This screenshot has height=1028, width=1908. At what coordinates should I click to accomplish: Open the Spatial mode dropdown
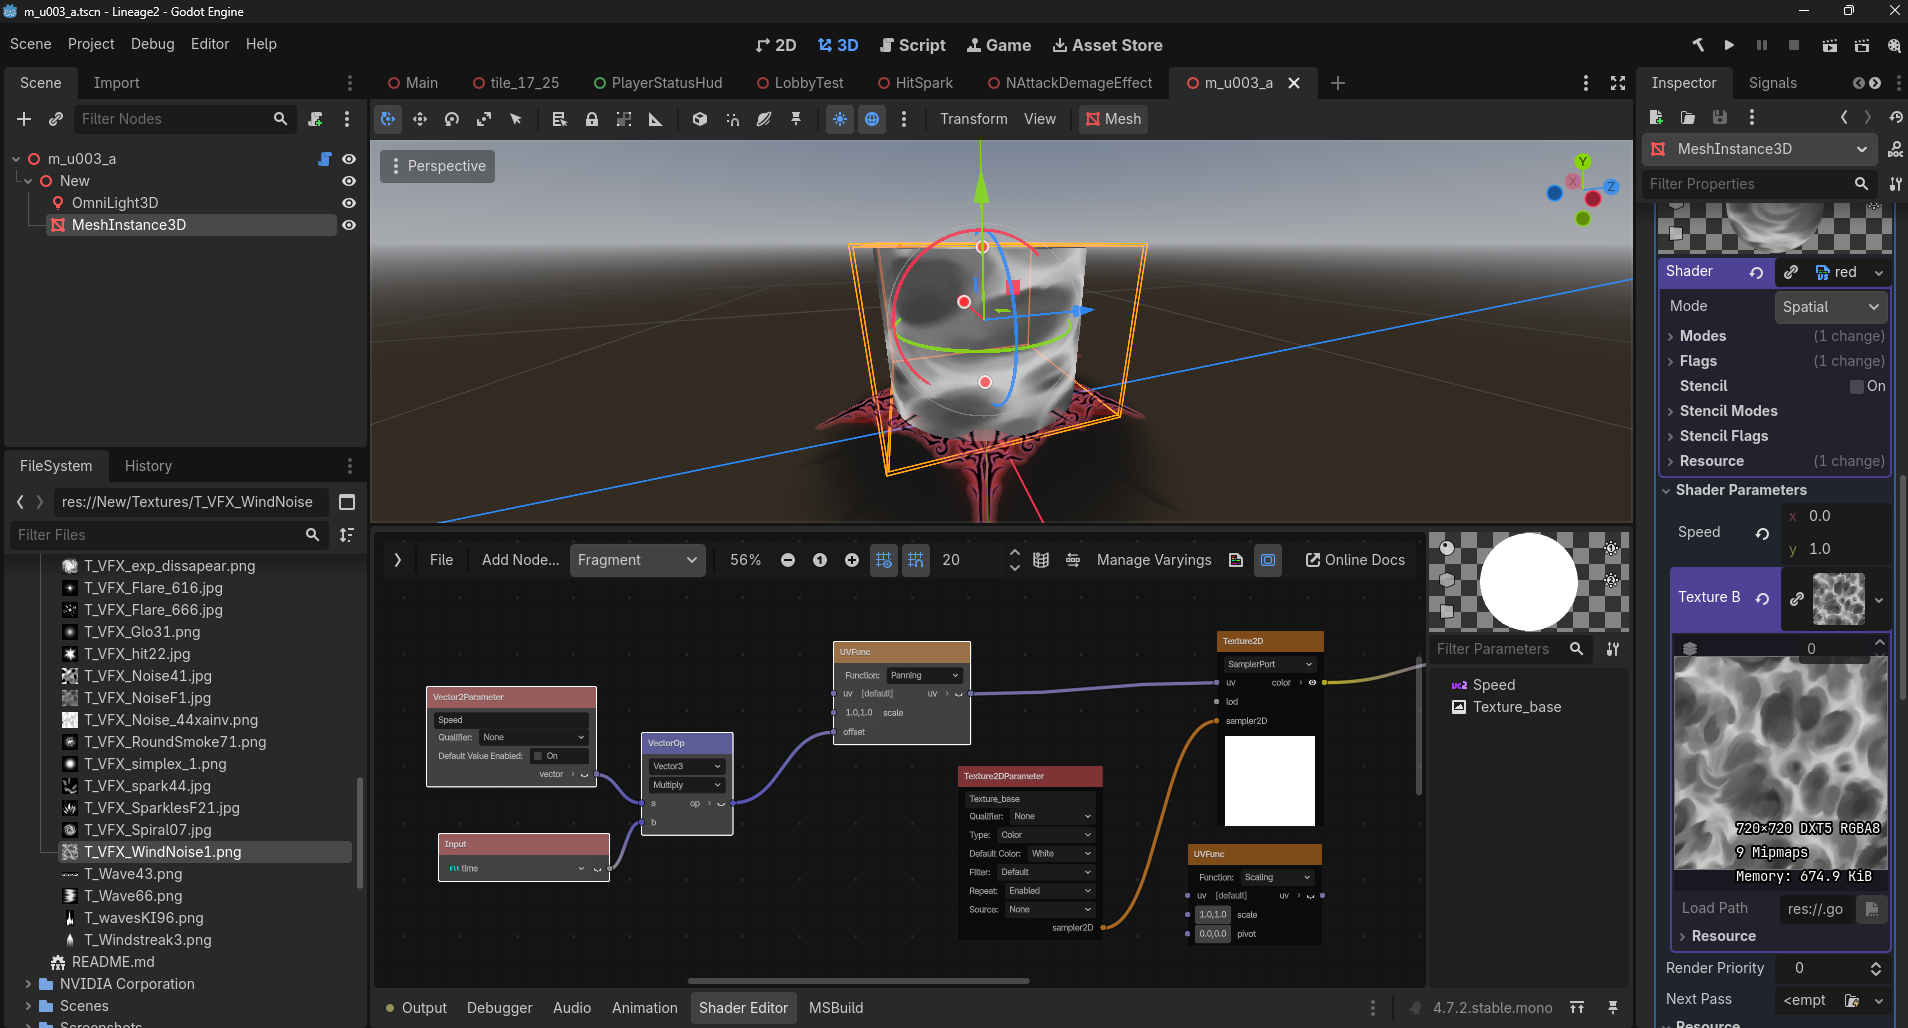pos(1830,307)
